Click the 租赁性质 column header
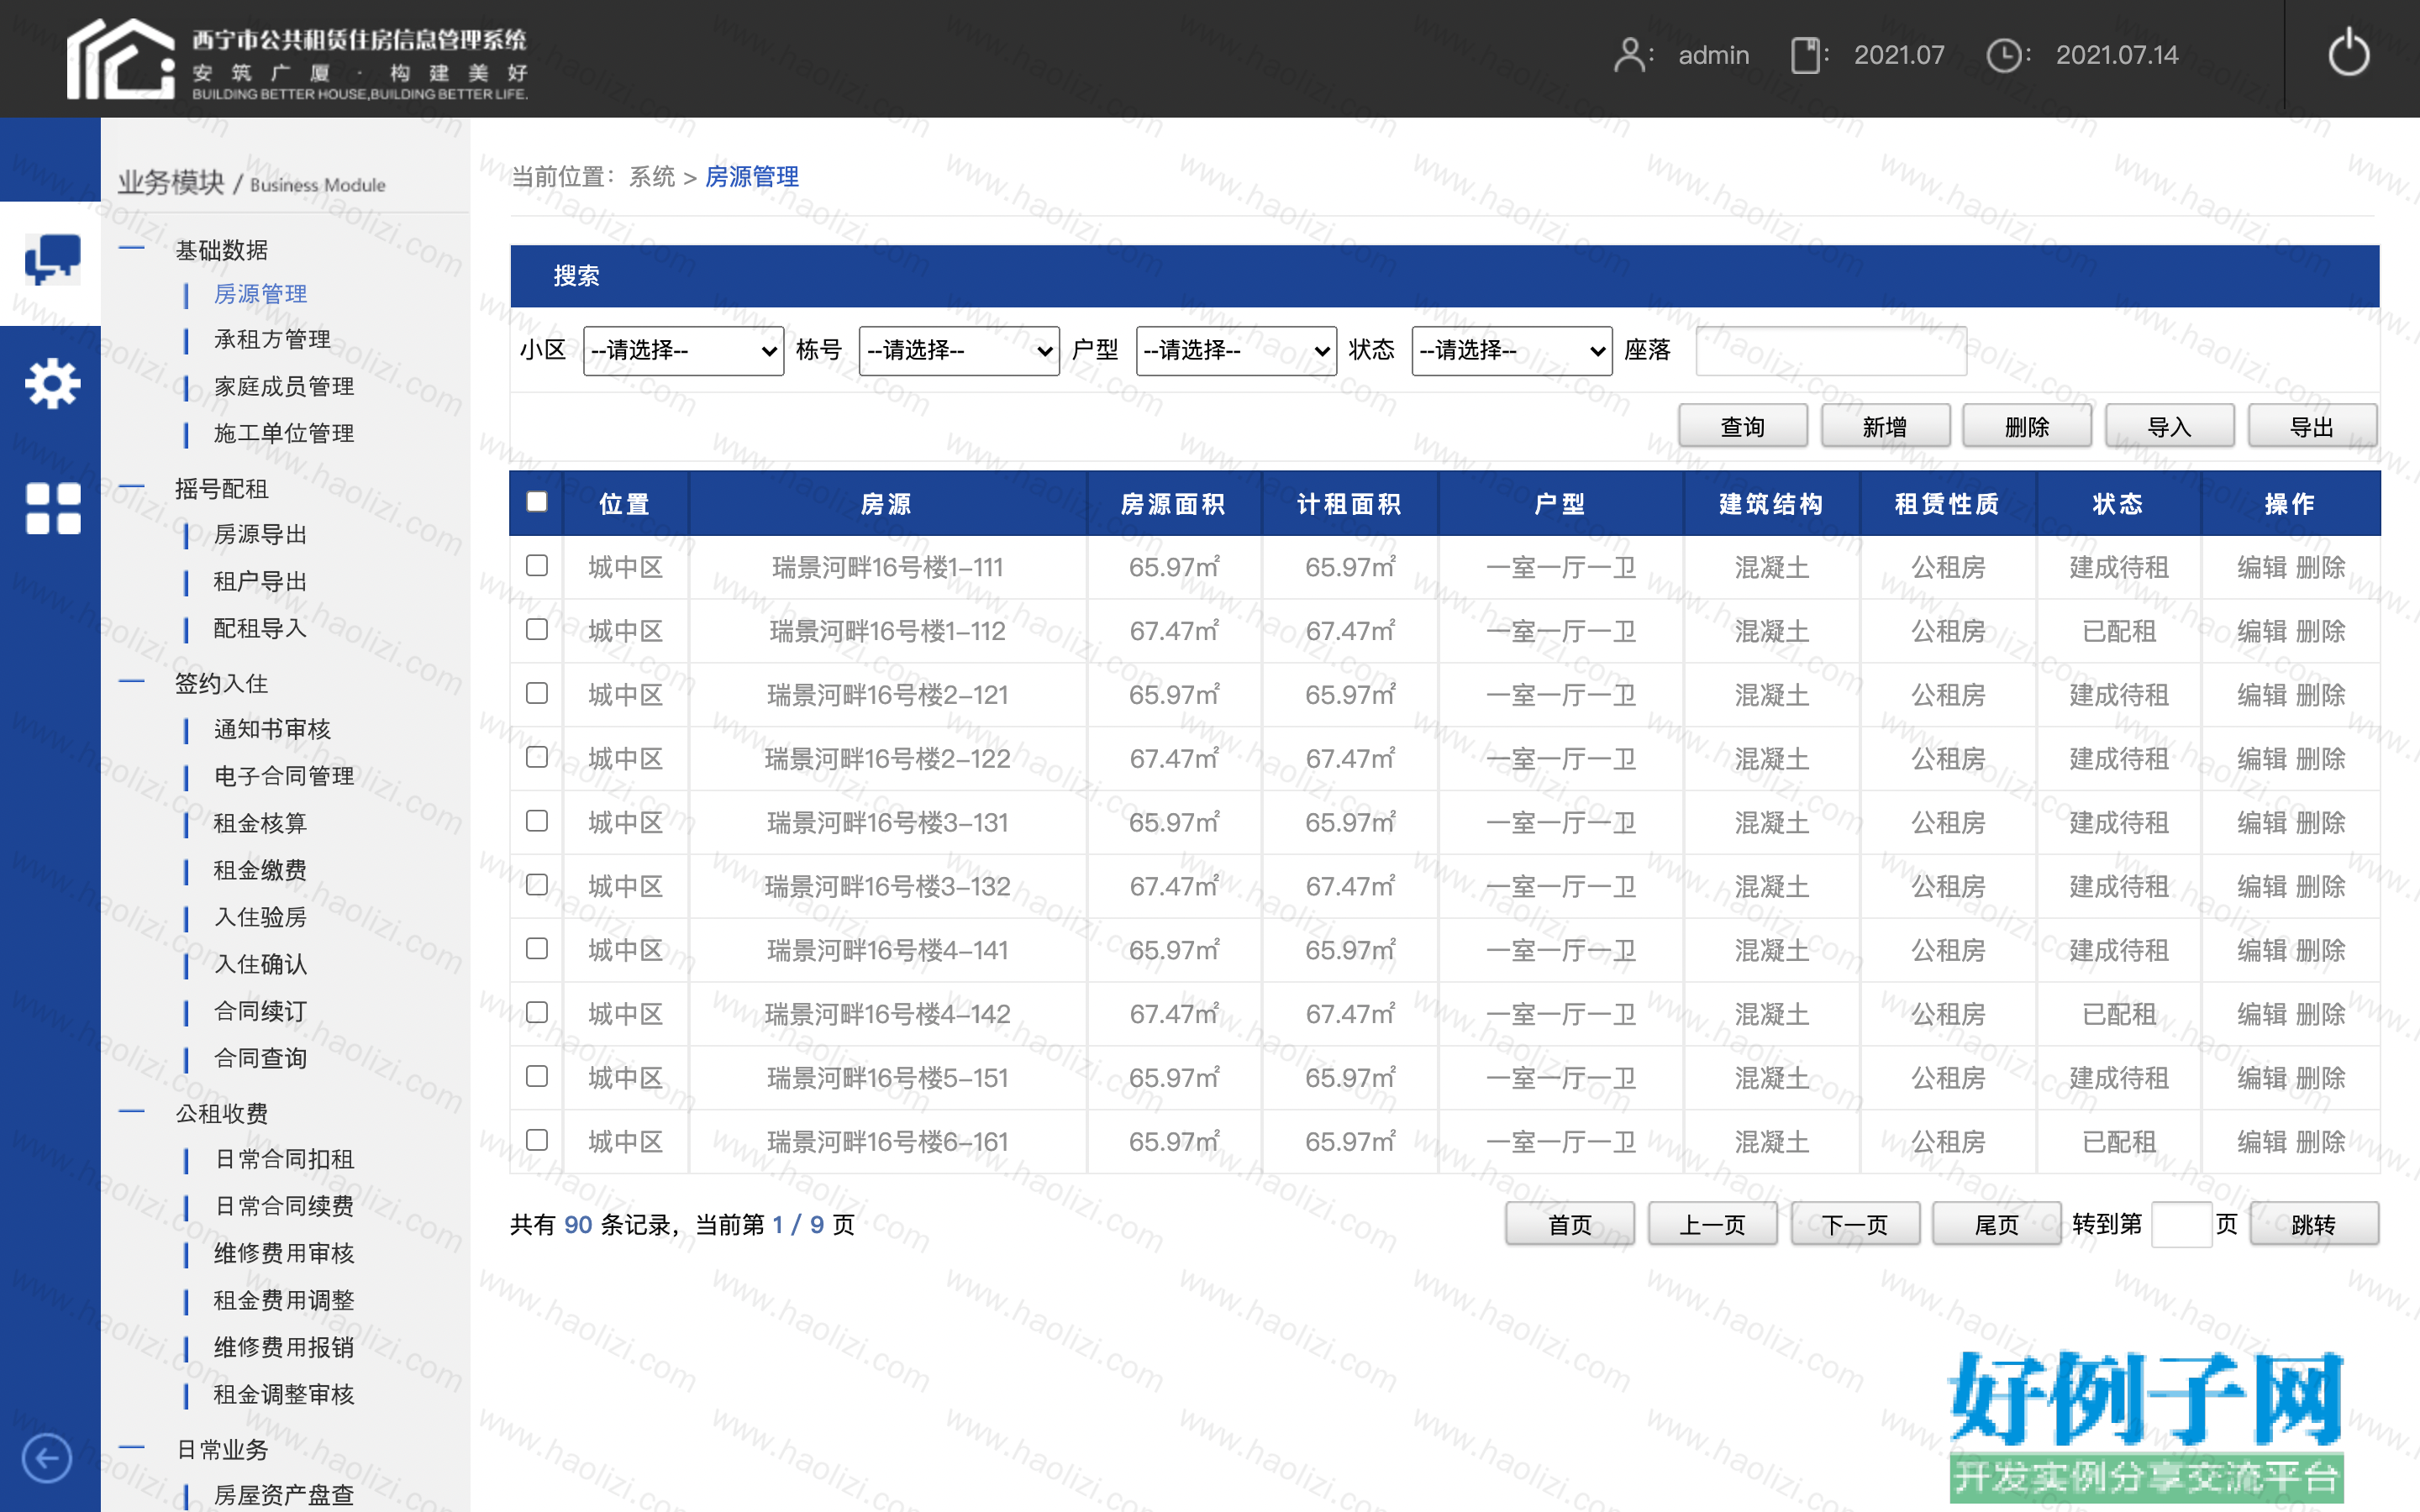 1947,504
